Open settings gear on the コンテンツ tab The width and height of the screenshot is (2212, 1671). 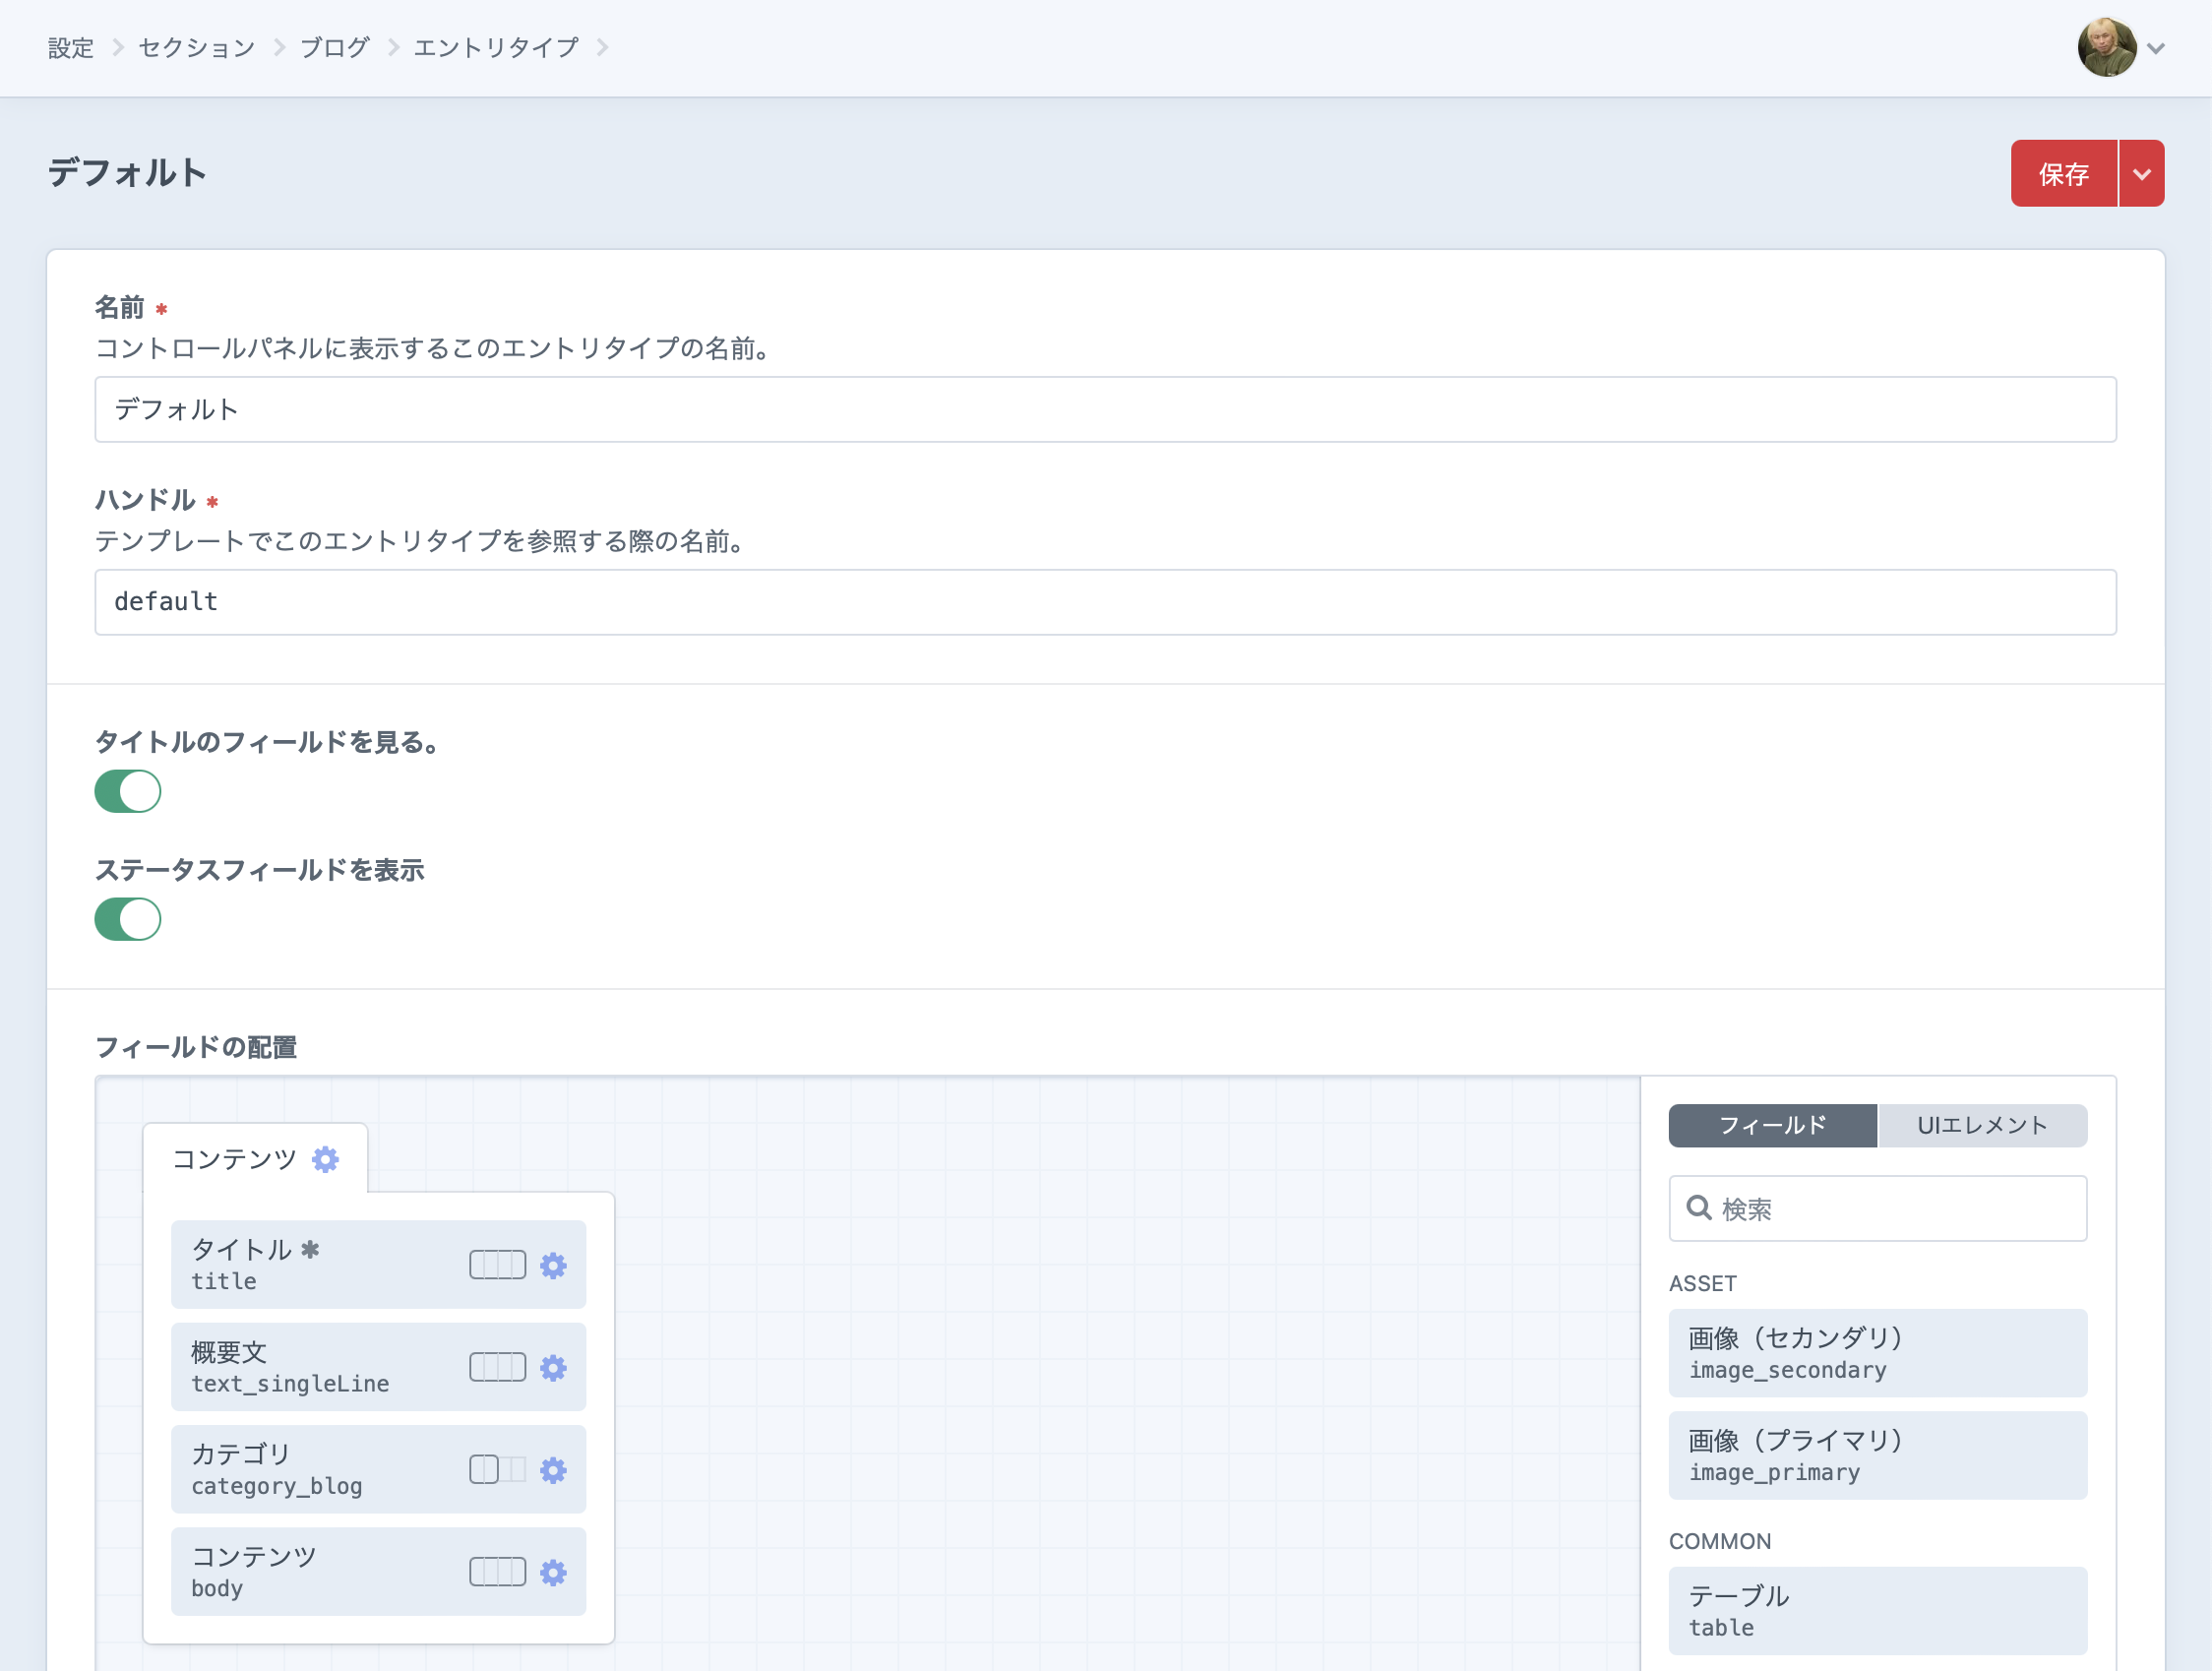(324, 1159)
